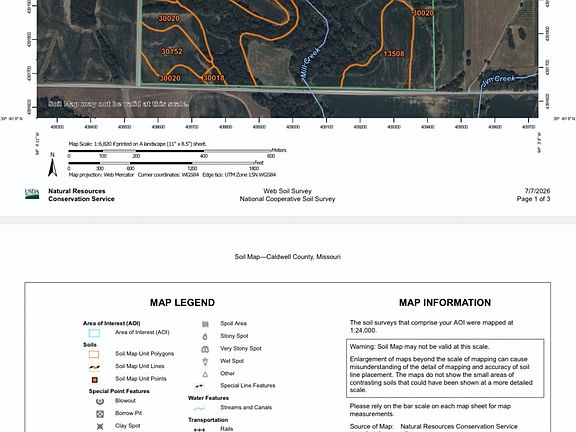This screenshot has height=432, width=576.
Task: Click the Page 1 of 3 indicator
Action: click(x=533, y=199)
